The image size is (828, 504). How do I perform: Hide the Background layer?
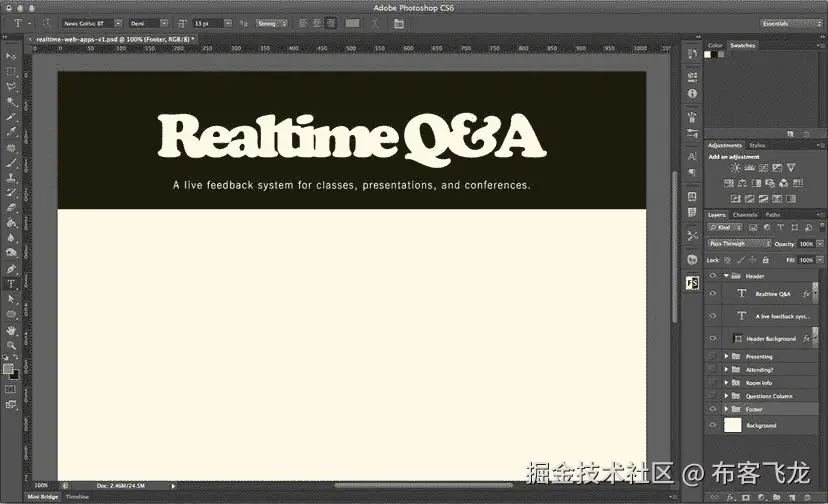coord(712,425)
